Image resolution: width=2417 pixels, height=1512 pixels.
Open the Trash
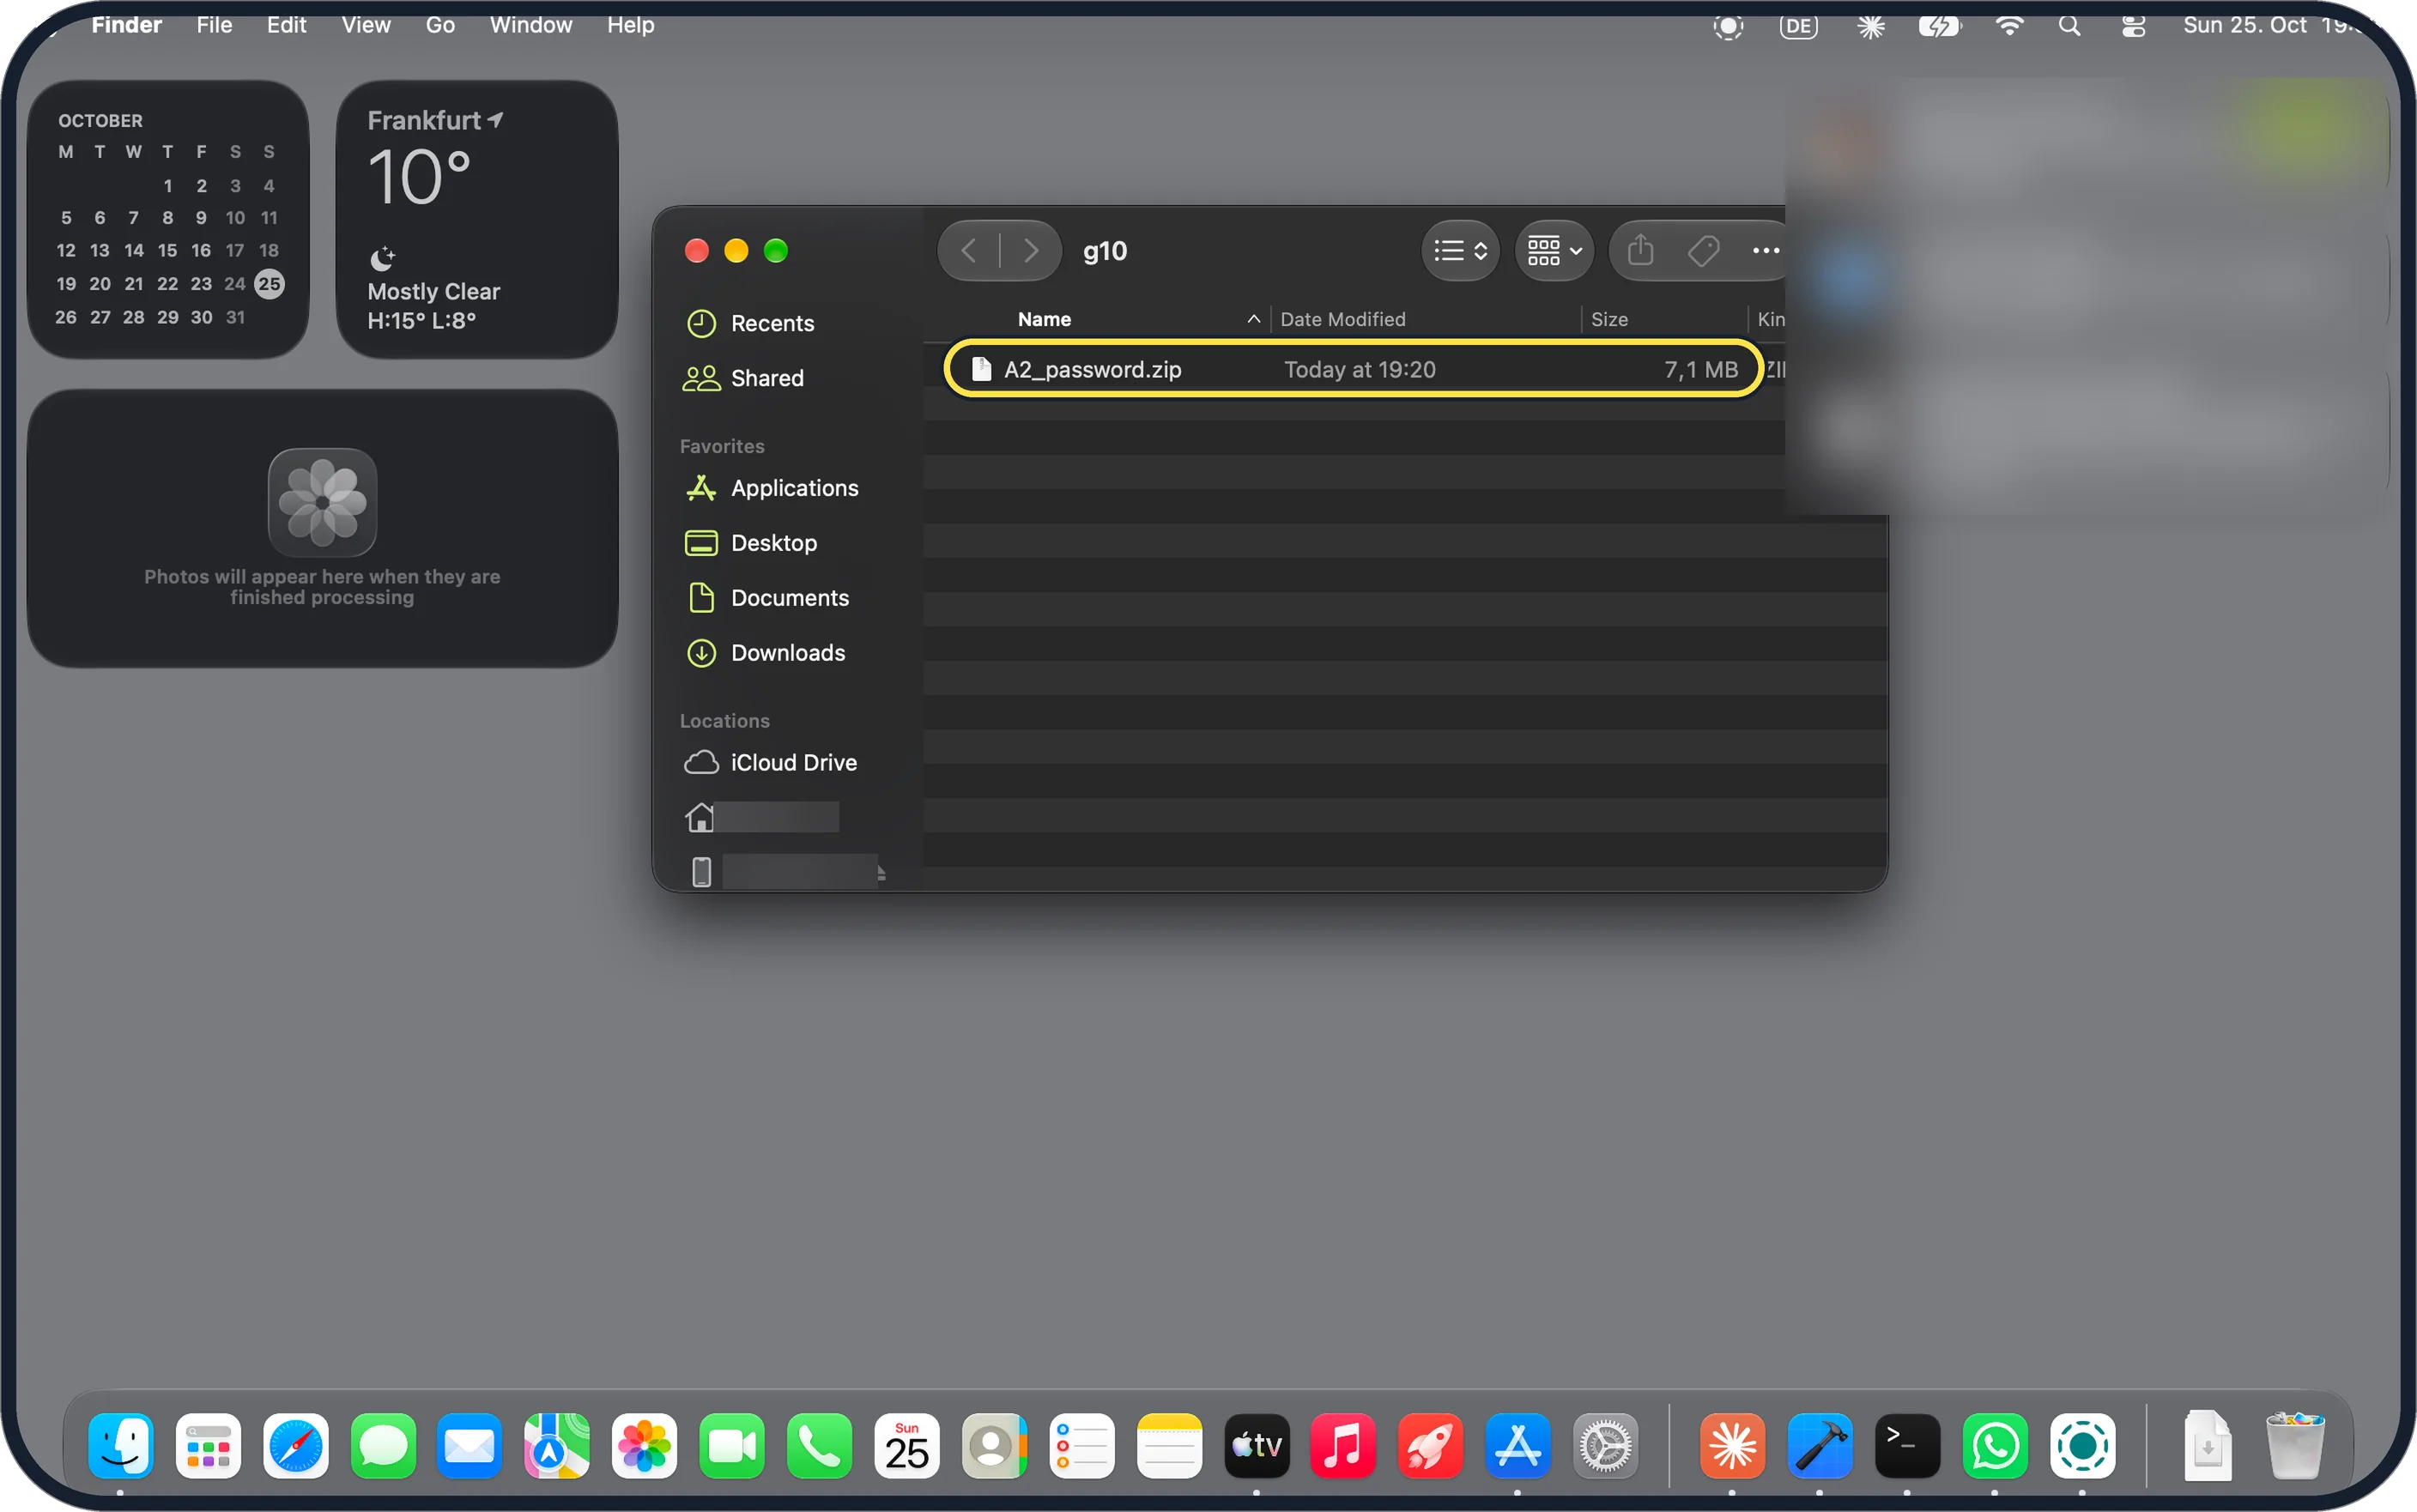pyautogui.click(x=2295, y=1445)
